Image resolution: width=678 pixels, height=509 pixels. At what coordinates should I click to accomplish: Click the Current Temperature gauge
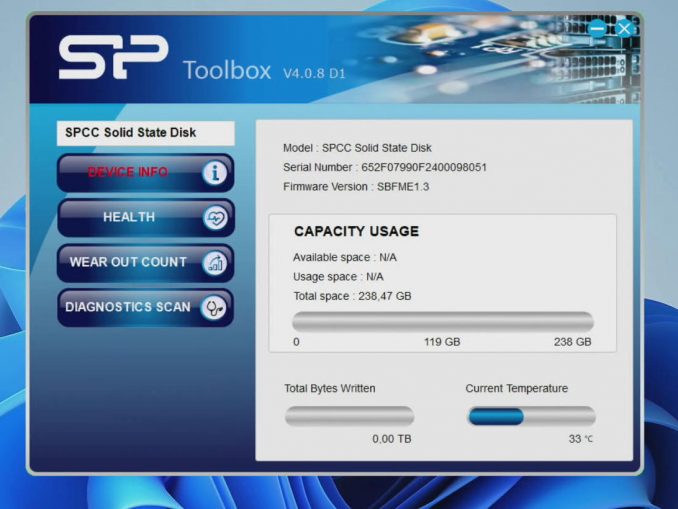coord(530,416)
